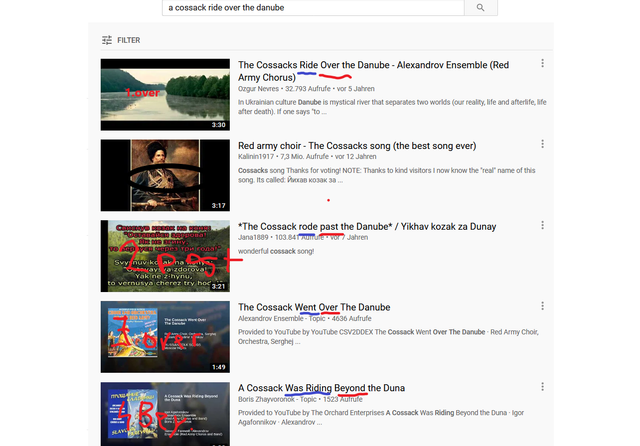This screenshot has width=640, height=446.
Task: Open more options for the Red army choir video
Action: (542, 144)
